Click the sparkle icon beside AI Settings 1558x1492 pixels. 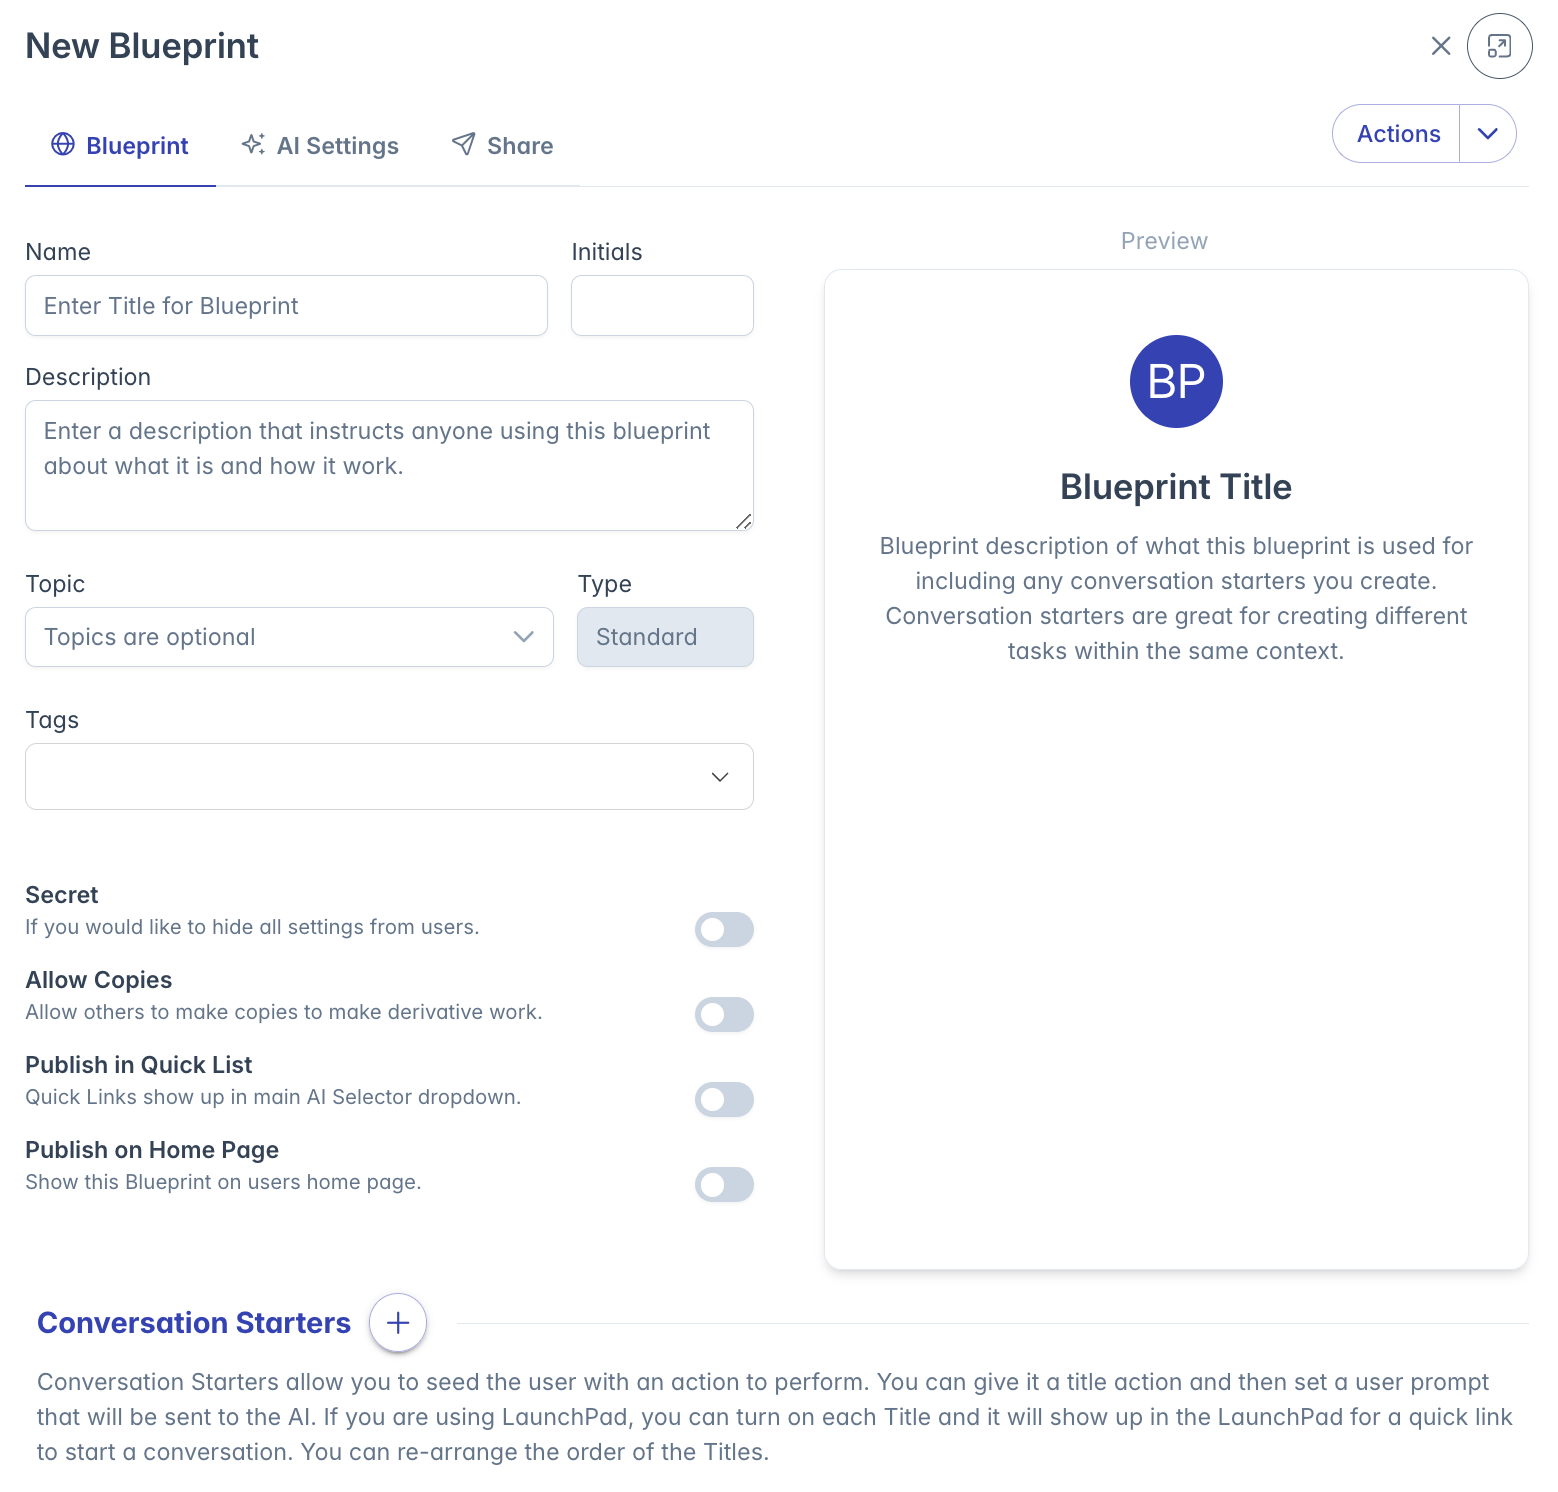pyautogui.click(x=253, y=145)
